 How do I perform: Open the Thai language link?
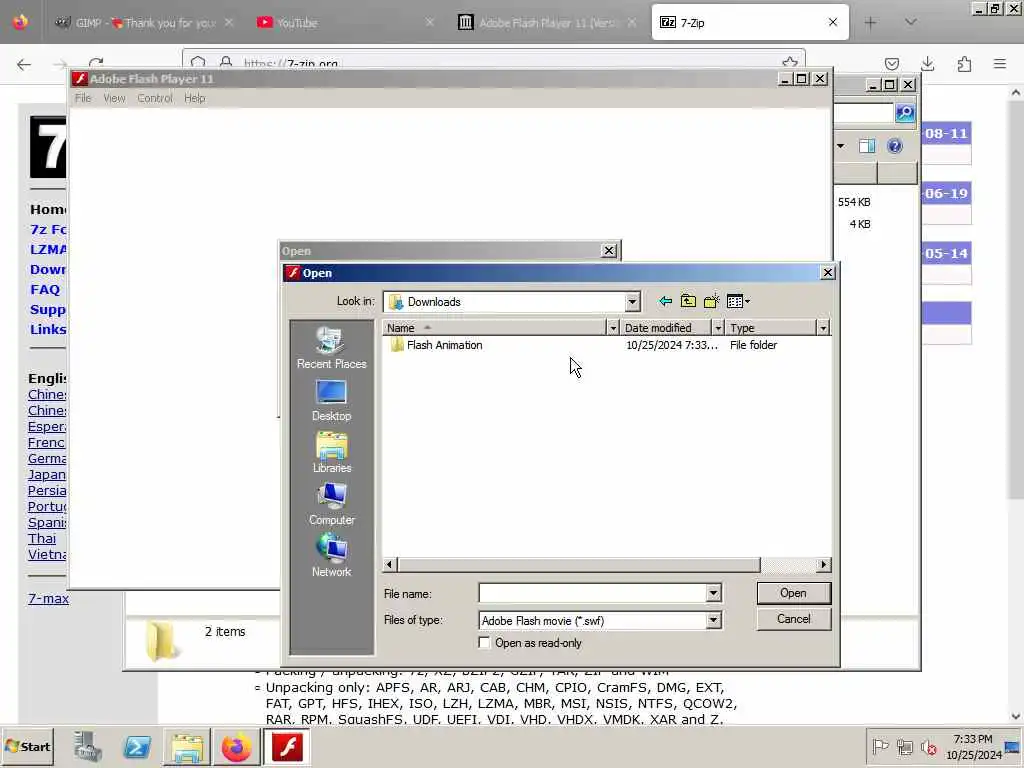[42, 538]
